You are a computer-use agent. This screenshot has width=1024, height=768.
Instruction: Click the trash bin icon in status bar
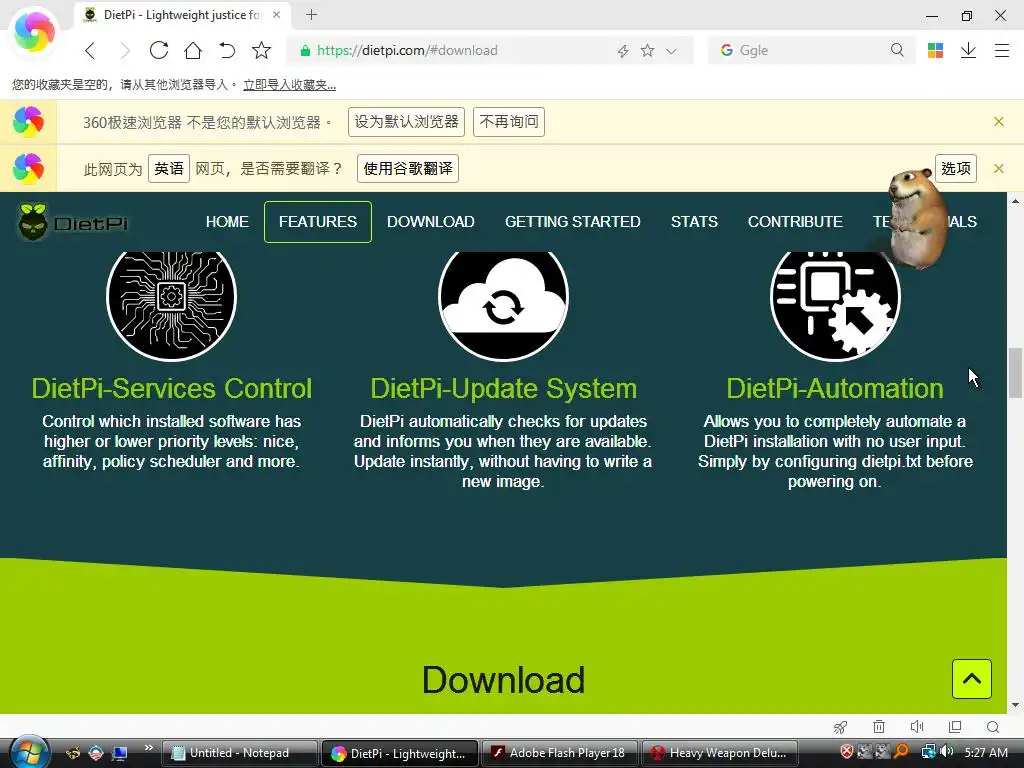tap(879, 727)
